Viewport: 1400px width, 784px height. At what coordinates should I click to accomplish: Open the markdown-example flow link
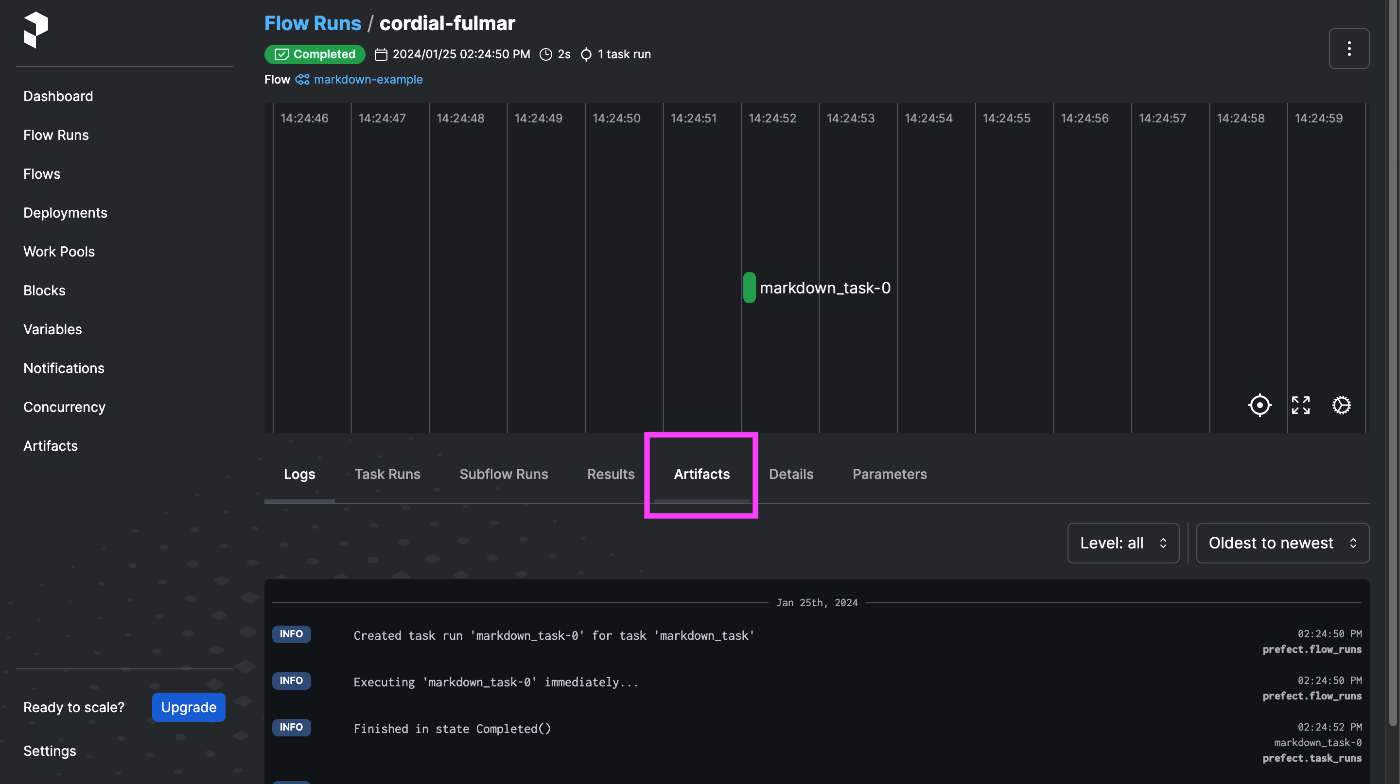pyautogui.click(x=368, y=80)
